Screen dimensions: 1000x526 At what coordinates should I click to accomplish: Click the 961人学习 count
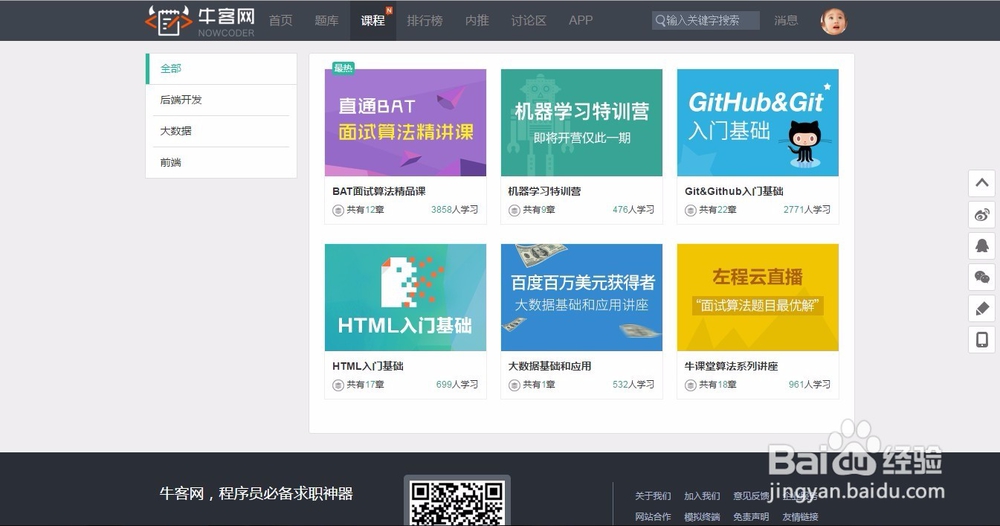[809, 384]
